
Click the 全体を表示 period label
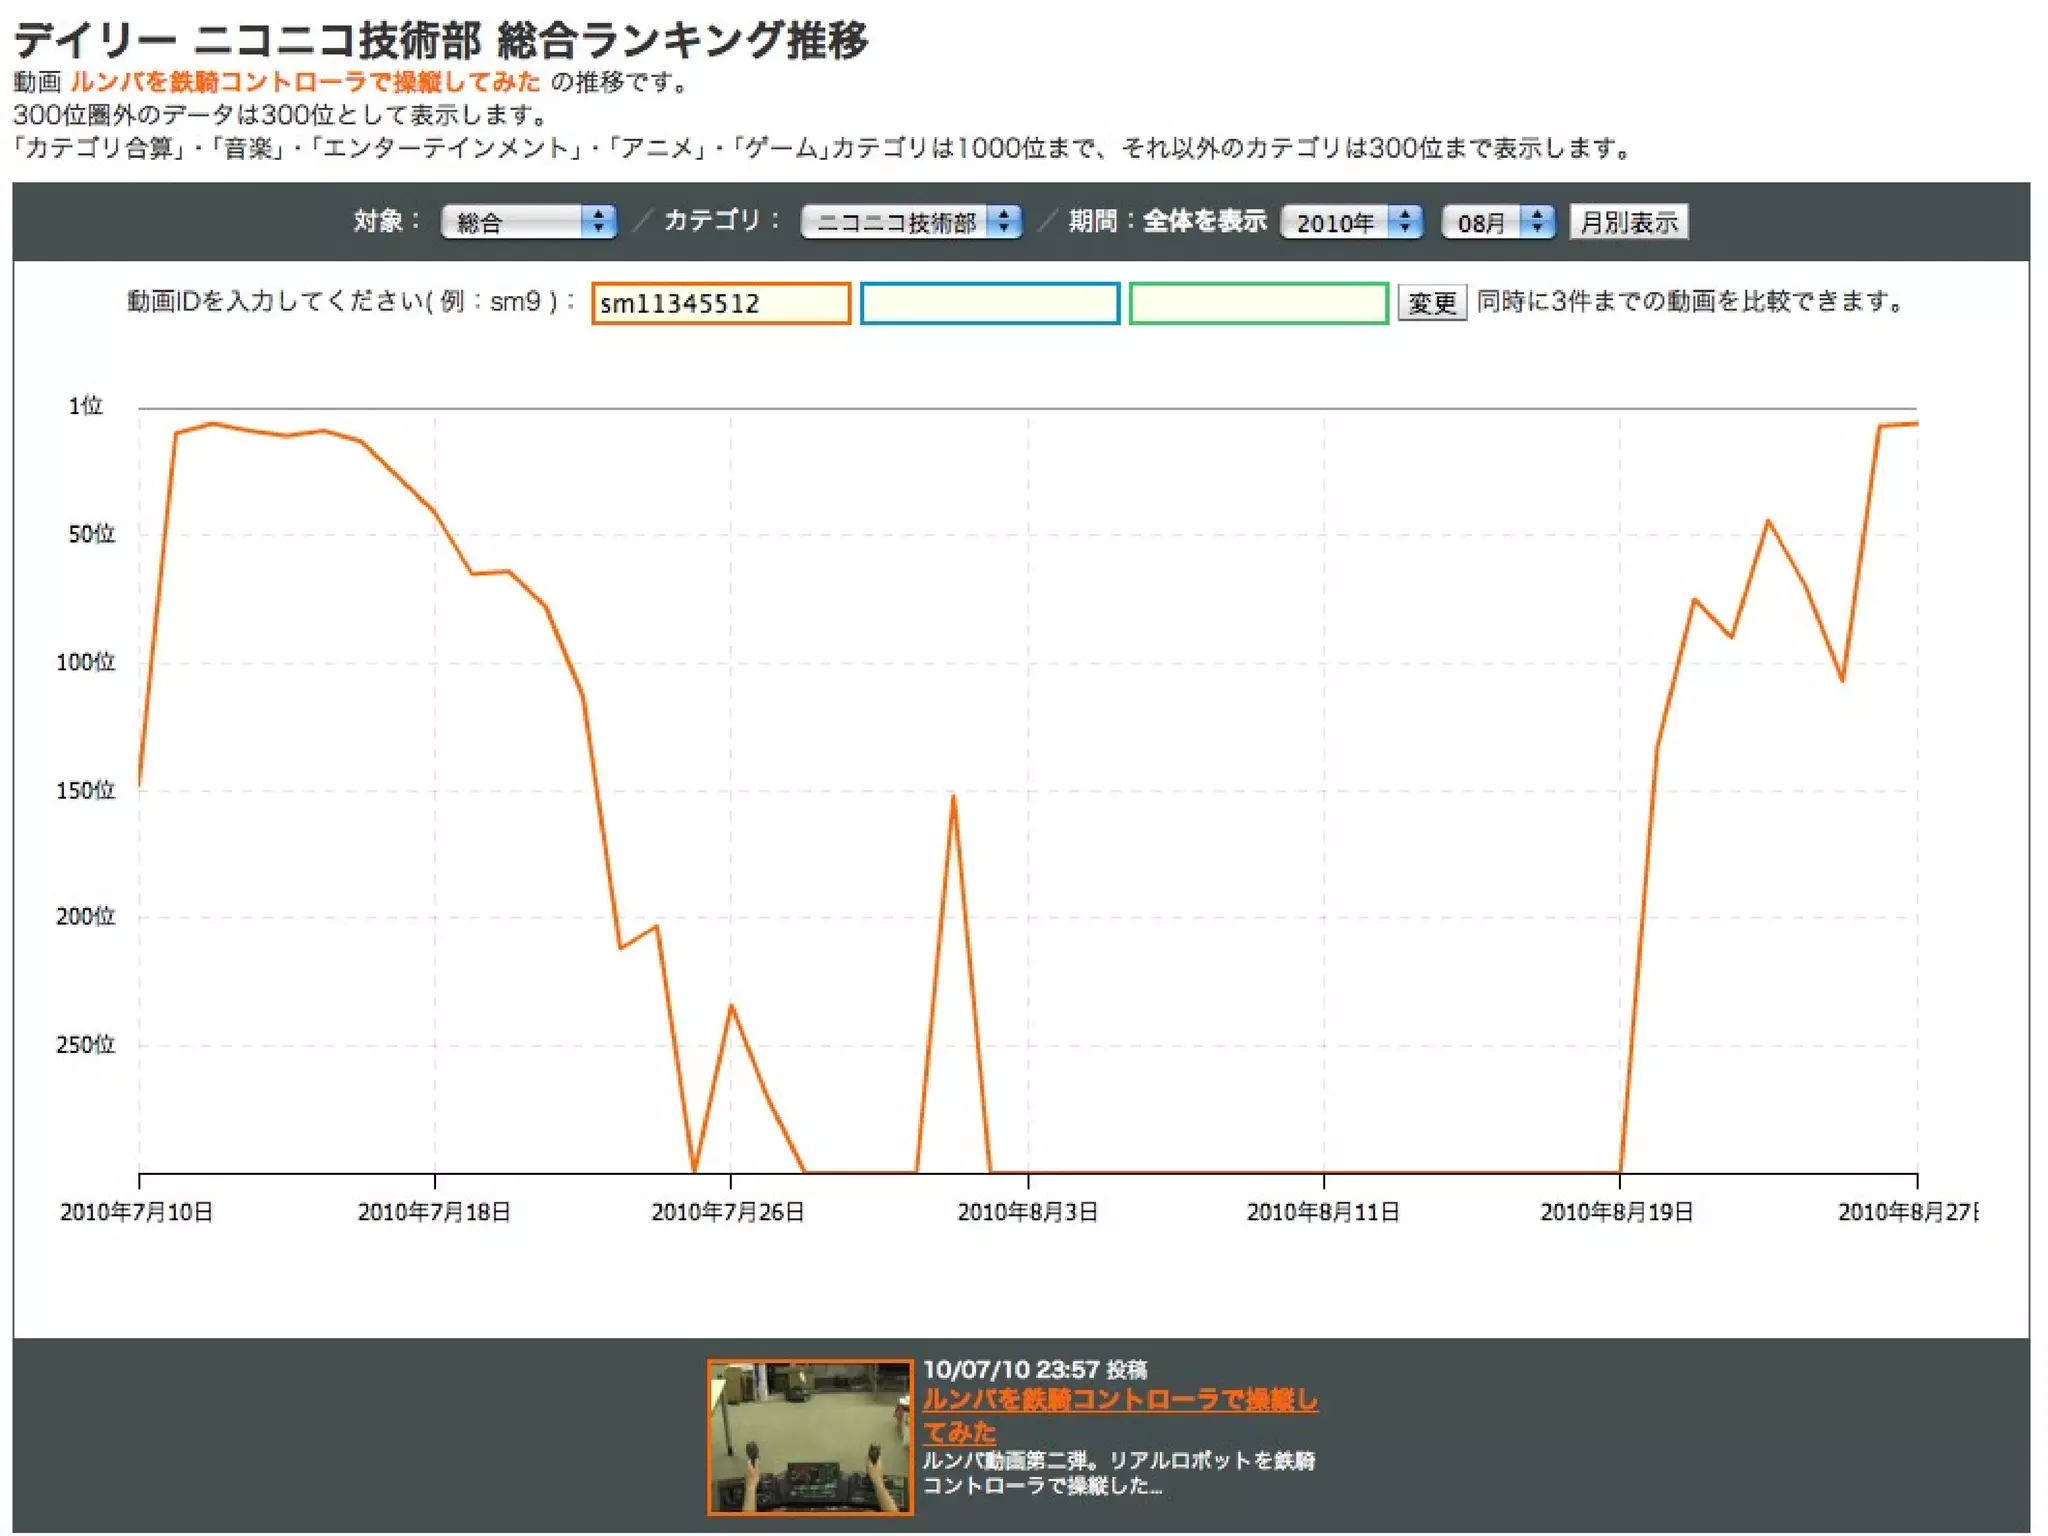pyautogui.click(x=1204, y=221)
